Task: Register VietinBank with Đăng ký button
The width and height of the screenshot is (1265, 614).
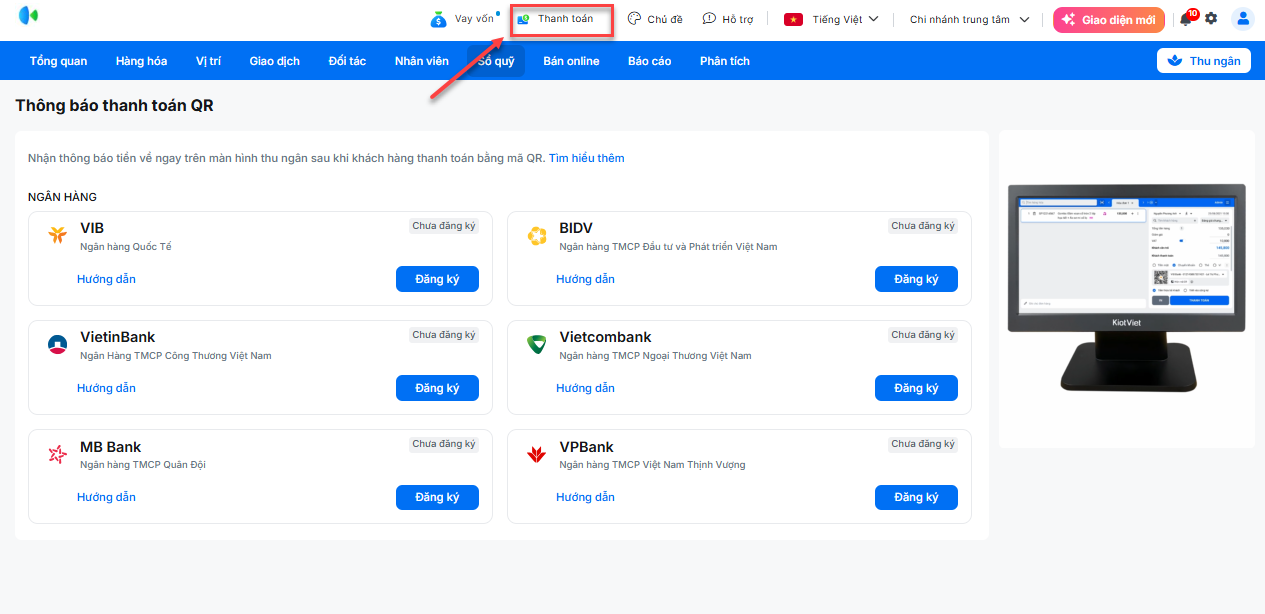Action: coord(437,388)
